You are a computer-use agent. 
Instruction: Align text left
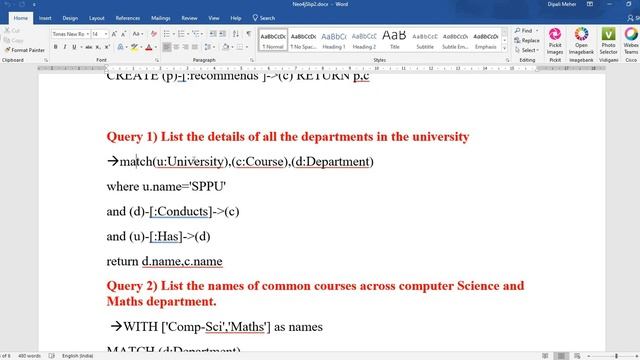(x=167, y=47)
